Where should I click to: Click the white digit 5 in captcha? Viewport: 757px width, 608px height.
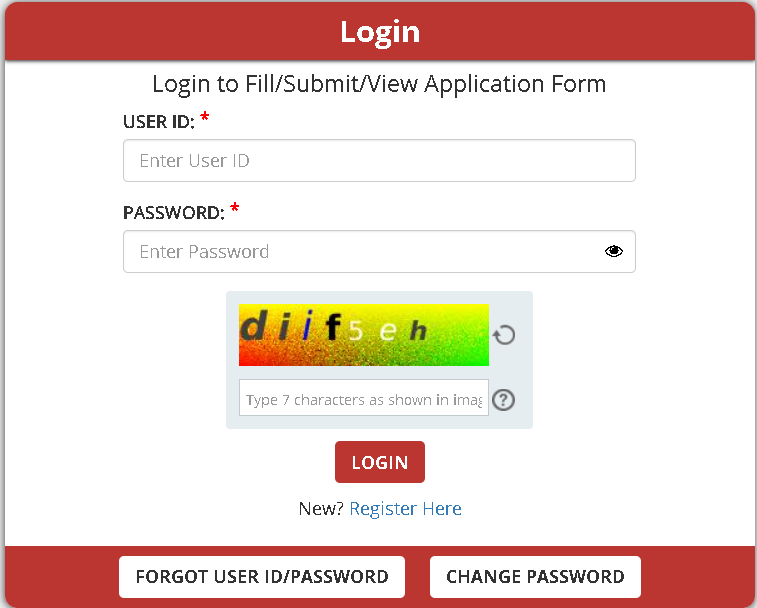(356, 331)
